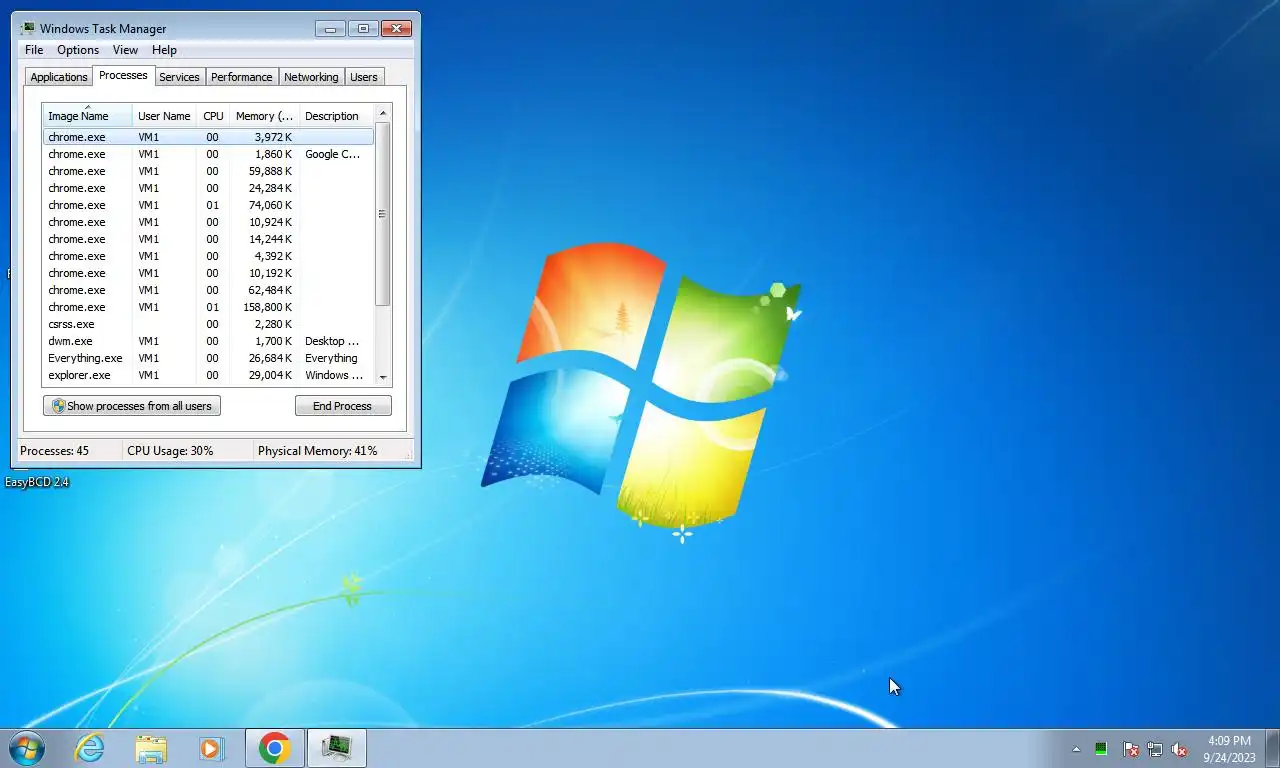
Task: Switch to Google Chrome in the taskbar
Action: (275, 748)
